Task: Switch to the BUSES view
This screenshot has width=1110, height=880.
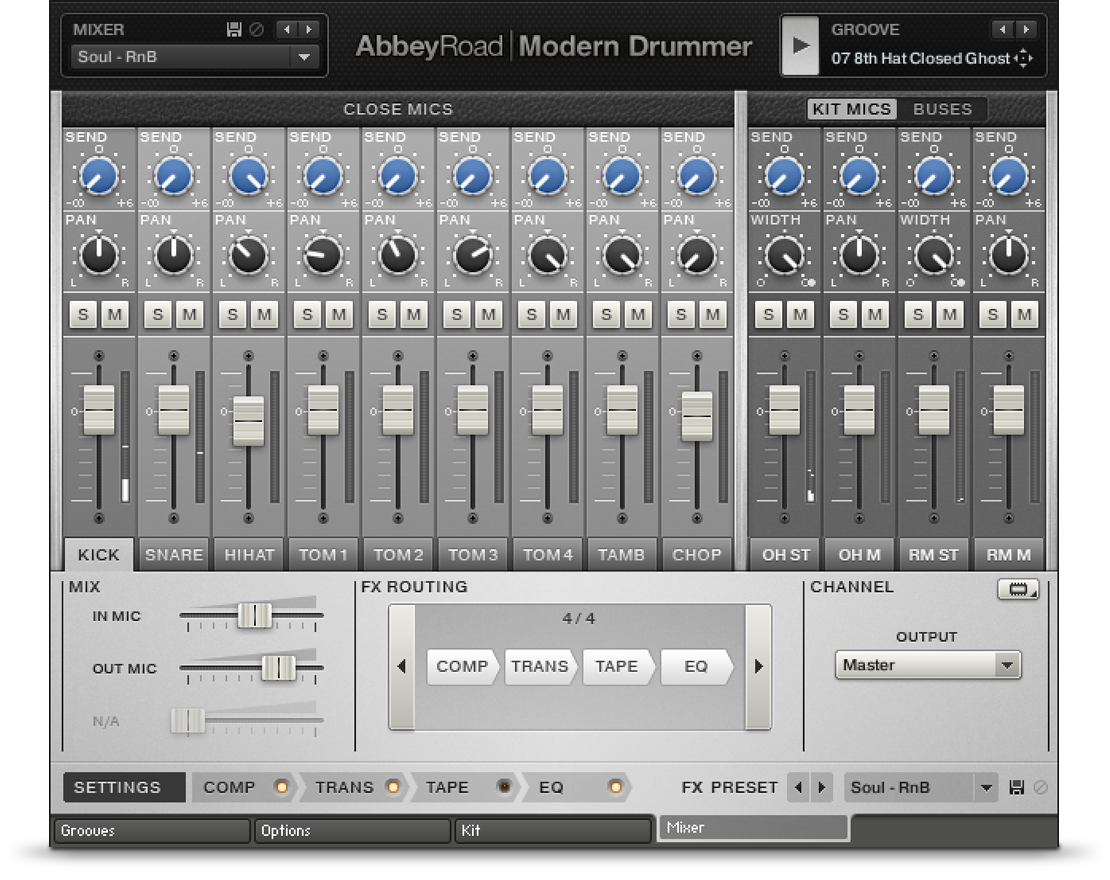Action: point(942,109)
